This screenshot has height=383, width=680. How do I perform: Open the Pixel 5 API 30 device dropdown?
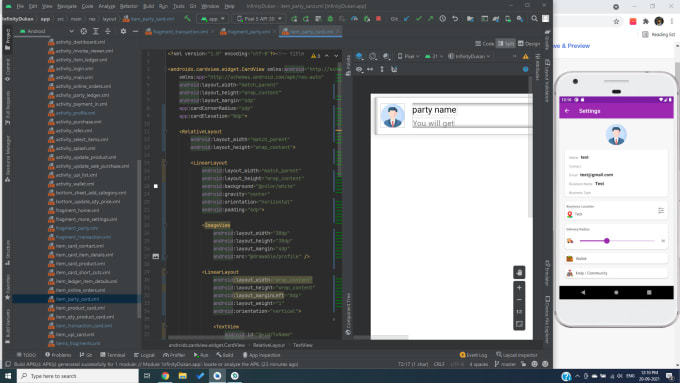point(259,19)
